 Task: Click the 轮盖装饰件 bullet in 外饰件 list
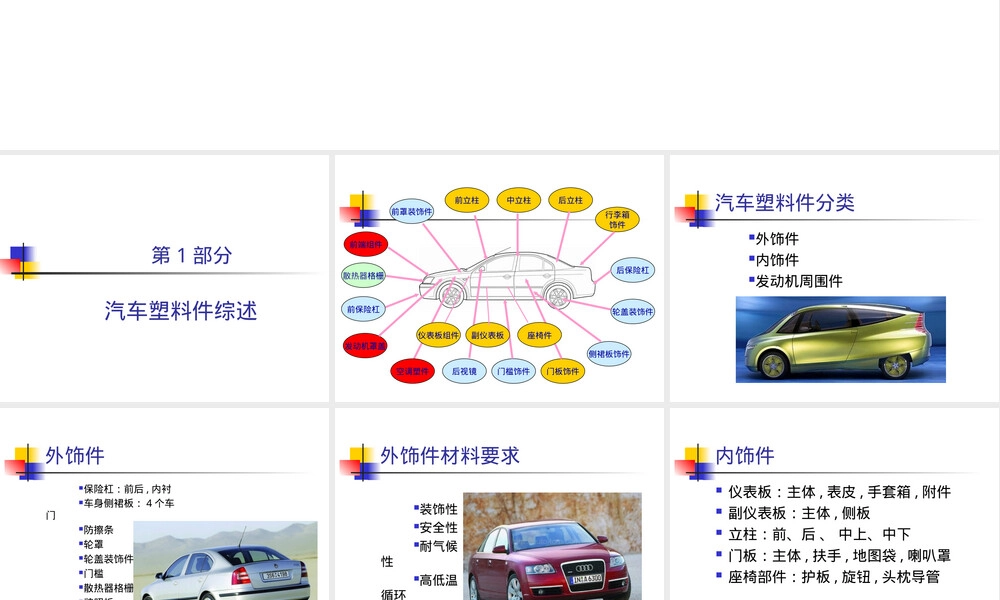coord(106,559)
